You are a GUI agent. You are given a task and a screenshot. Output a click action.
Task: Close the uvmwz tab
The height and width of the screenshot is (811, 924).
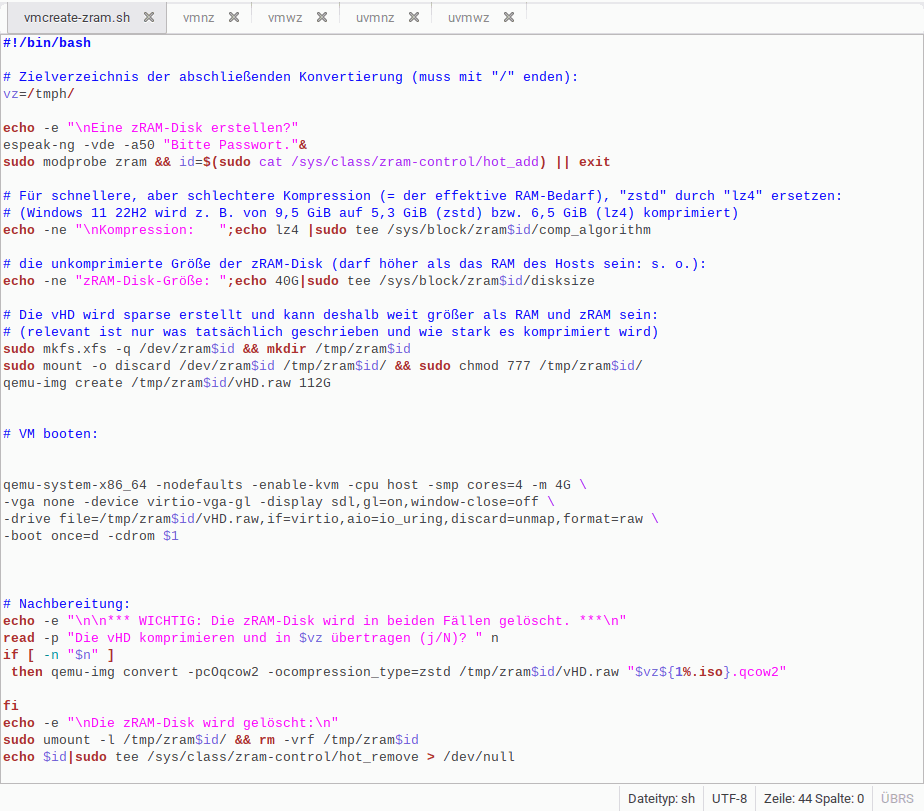coord(509,17)
